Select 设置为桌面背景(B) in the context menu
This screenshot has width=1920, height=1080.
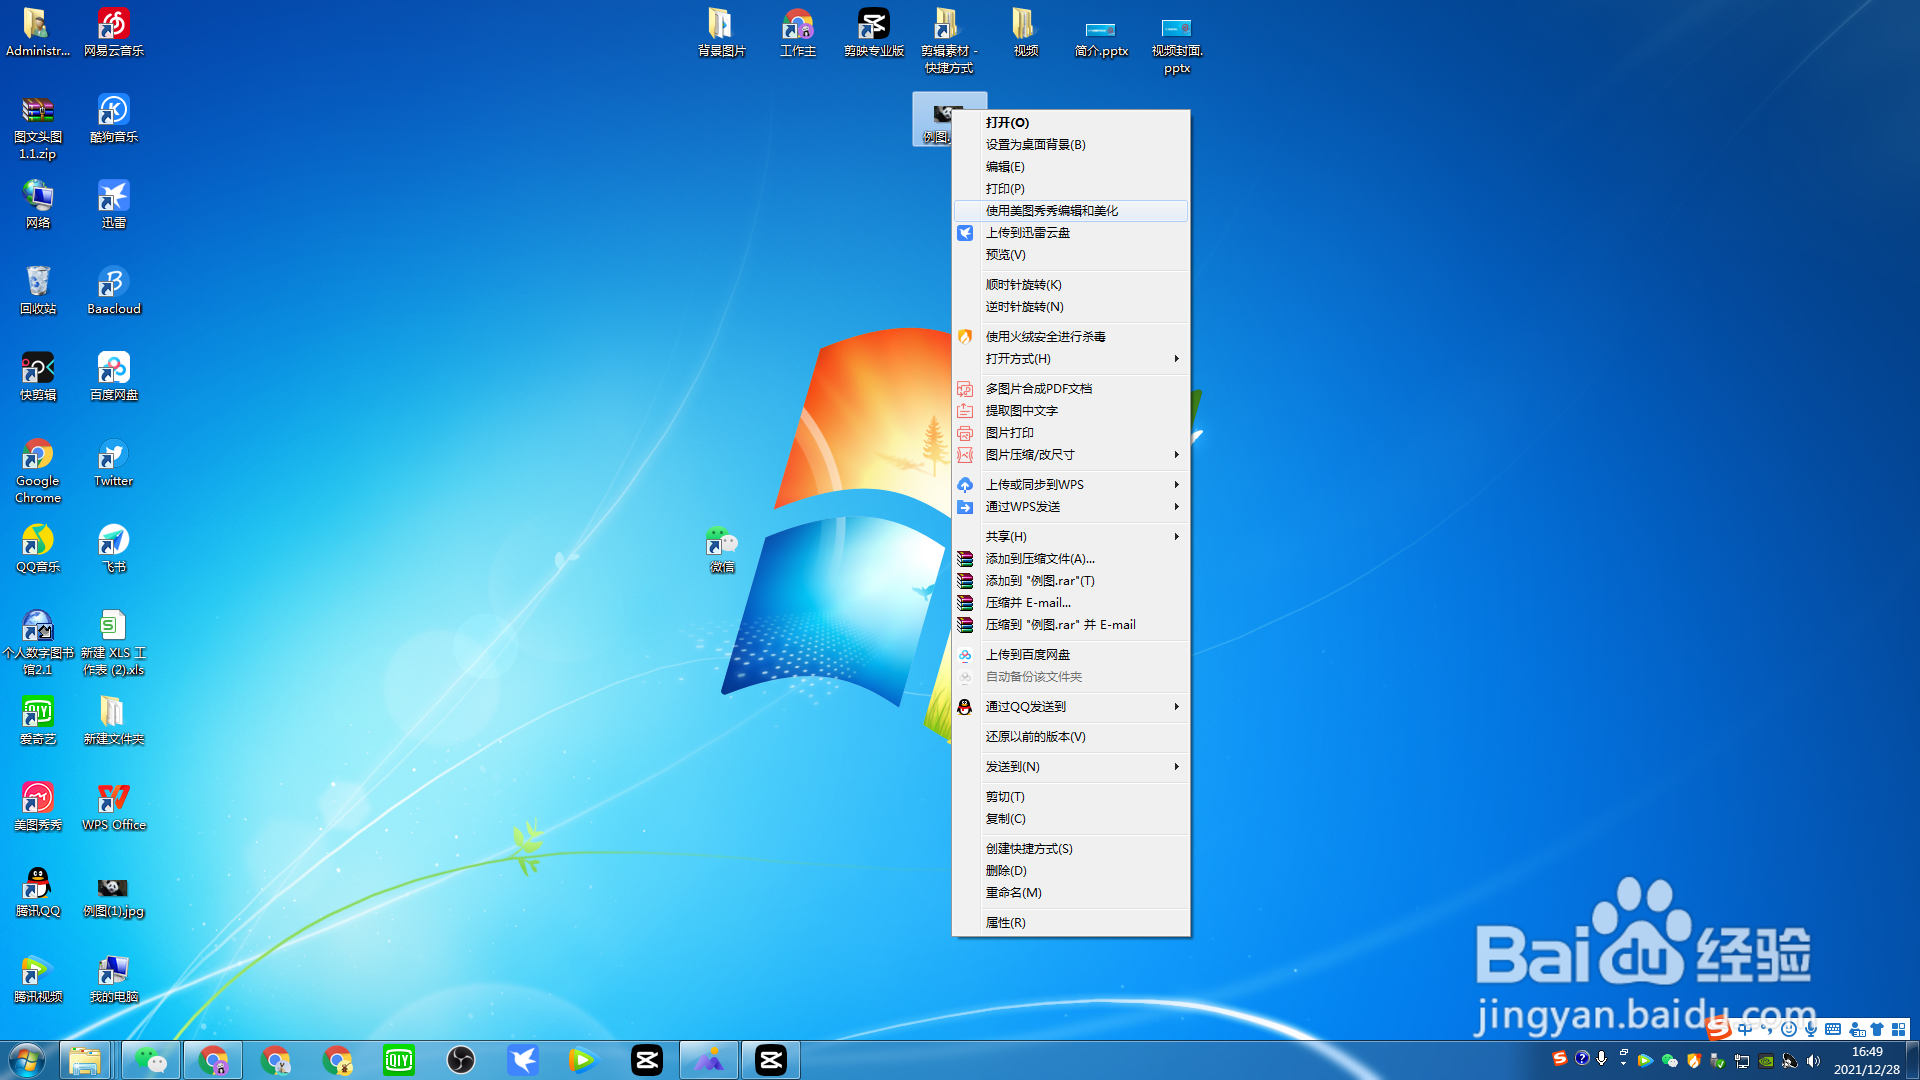pos(1035,145)
